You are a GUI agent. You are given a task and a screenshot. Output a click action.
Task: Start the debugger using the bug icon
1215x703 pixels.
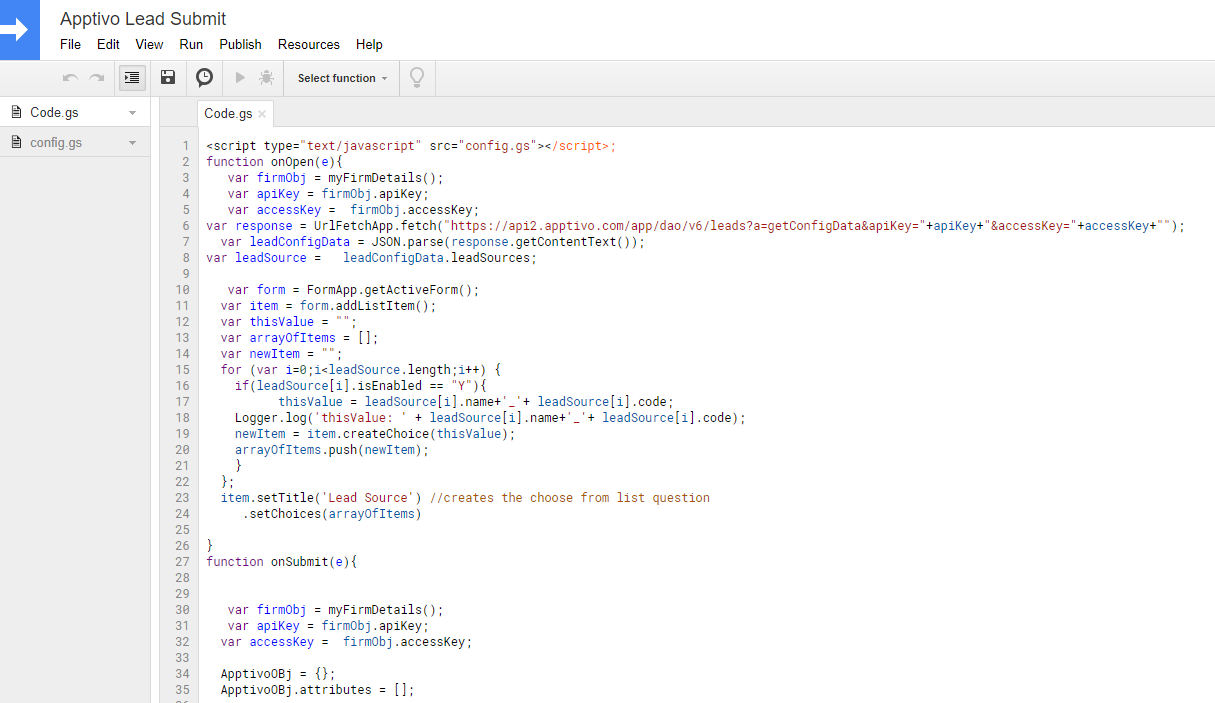point(267,77)
